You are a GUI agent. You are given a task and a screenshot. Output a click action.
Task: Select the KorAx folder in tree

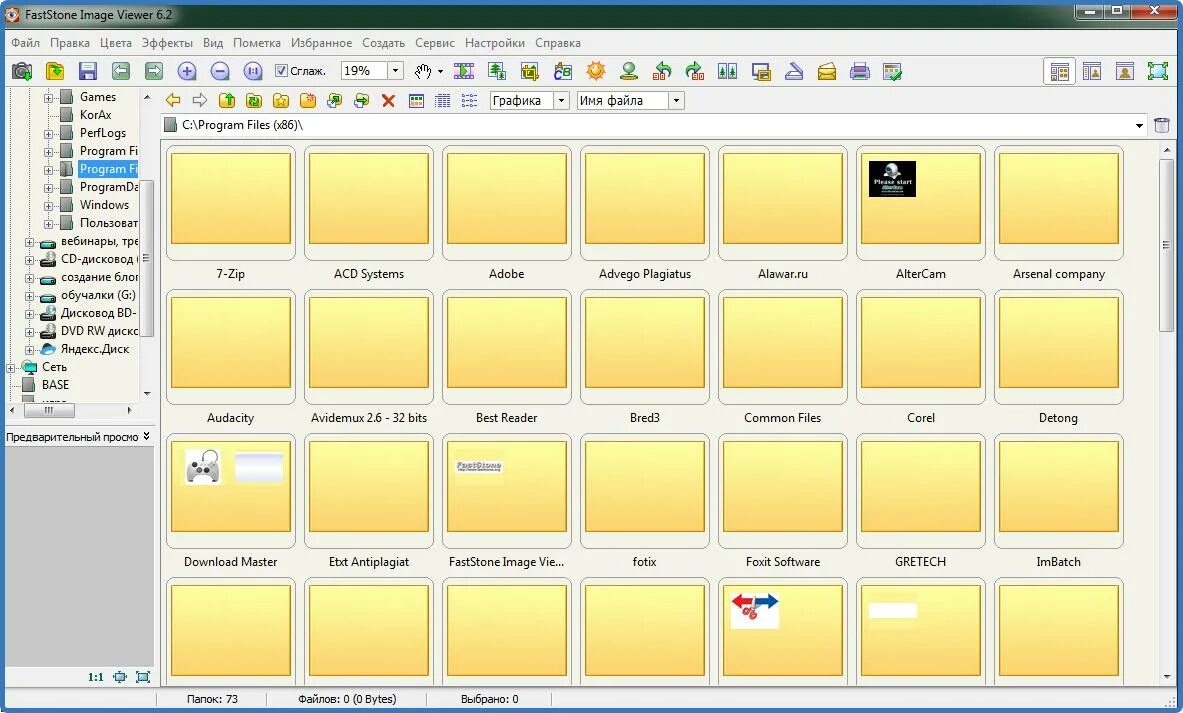[95, 115]
